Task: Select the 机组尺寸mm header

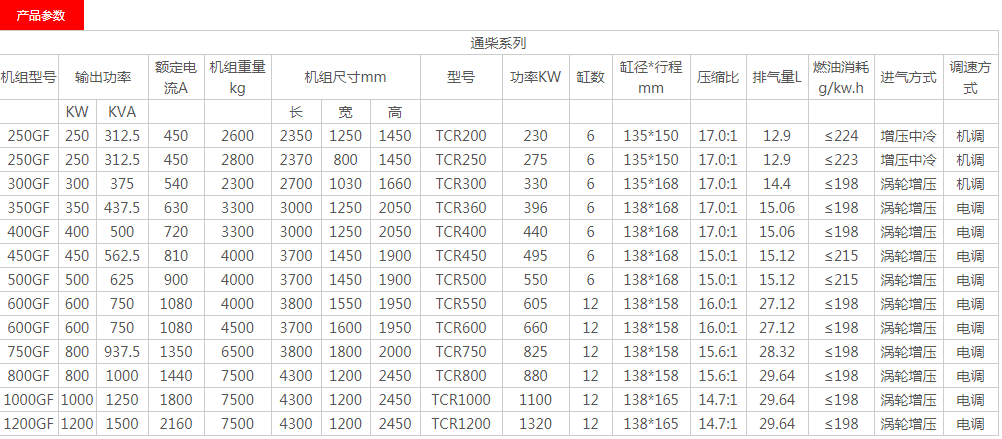Action: click(x=346, y=77)
